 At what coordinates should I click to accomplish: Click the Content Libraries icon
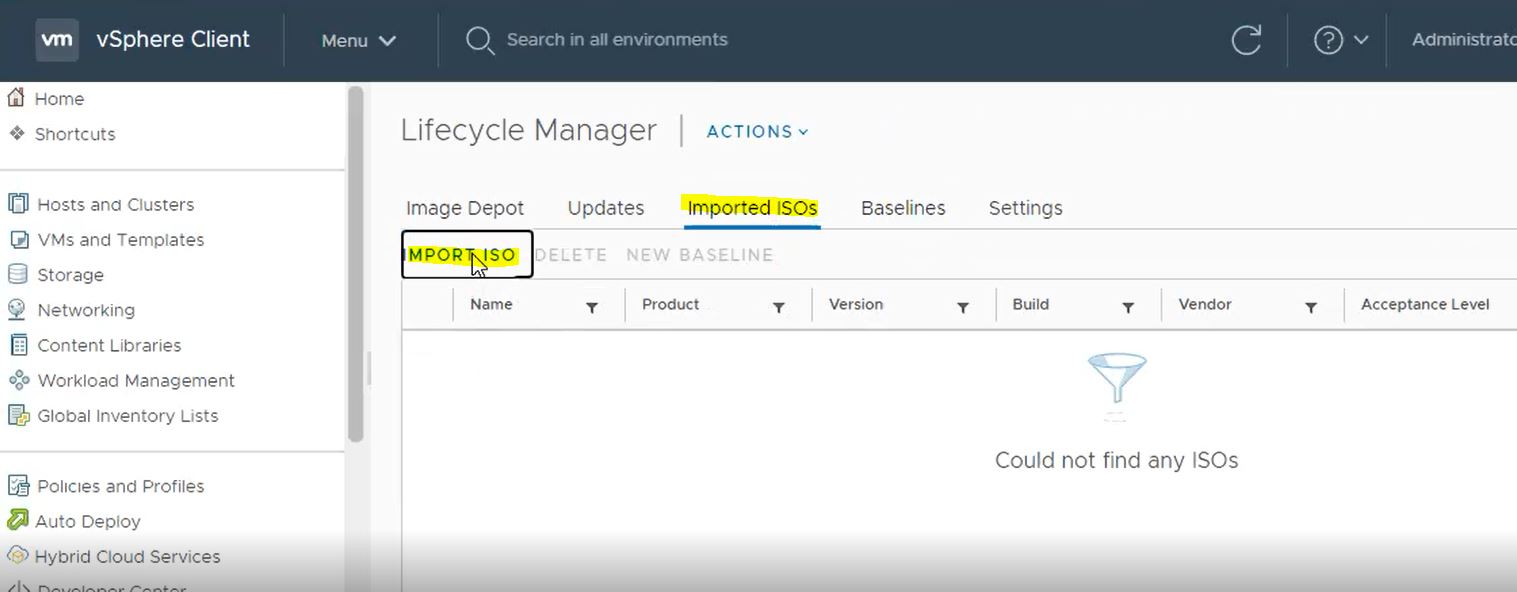[17, 345]
